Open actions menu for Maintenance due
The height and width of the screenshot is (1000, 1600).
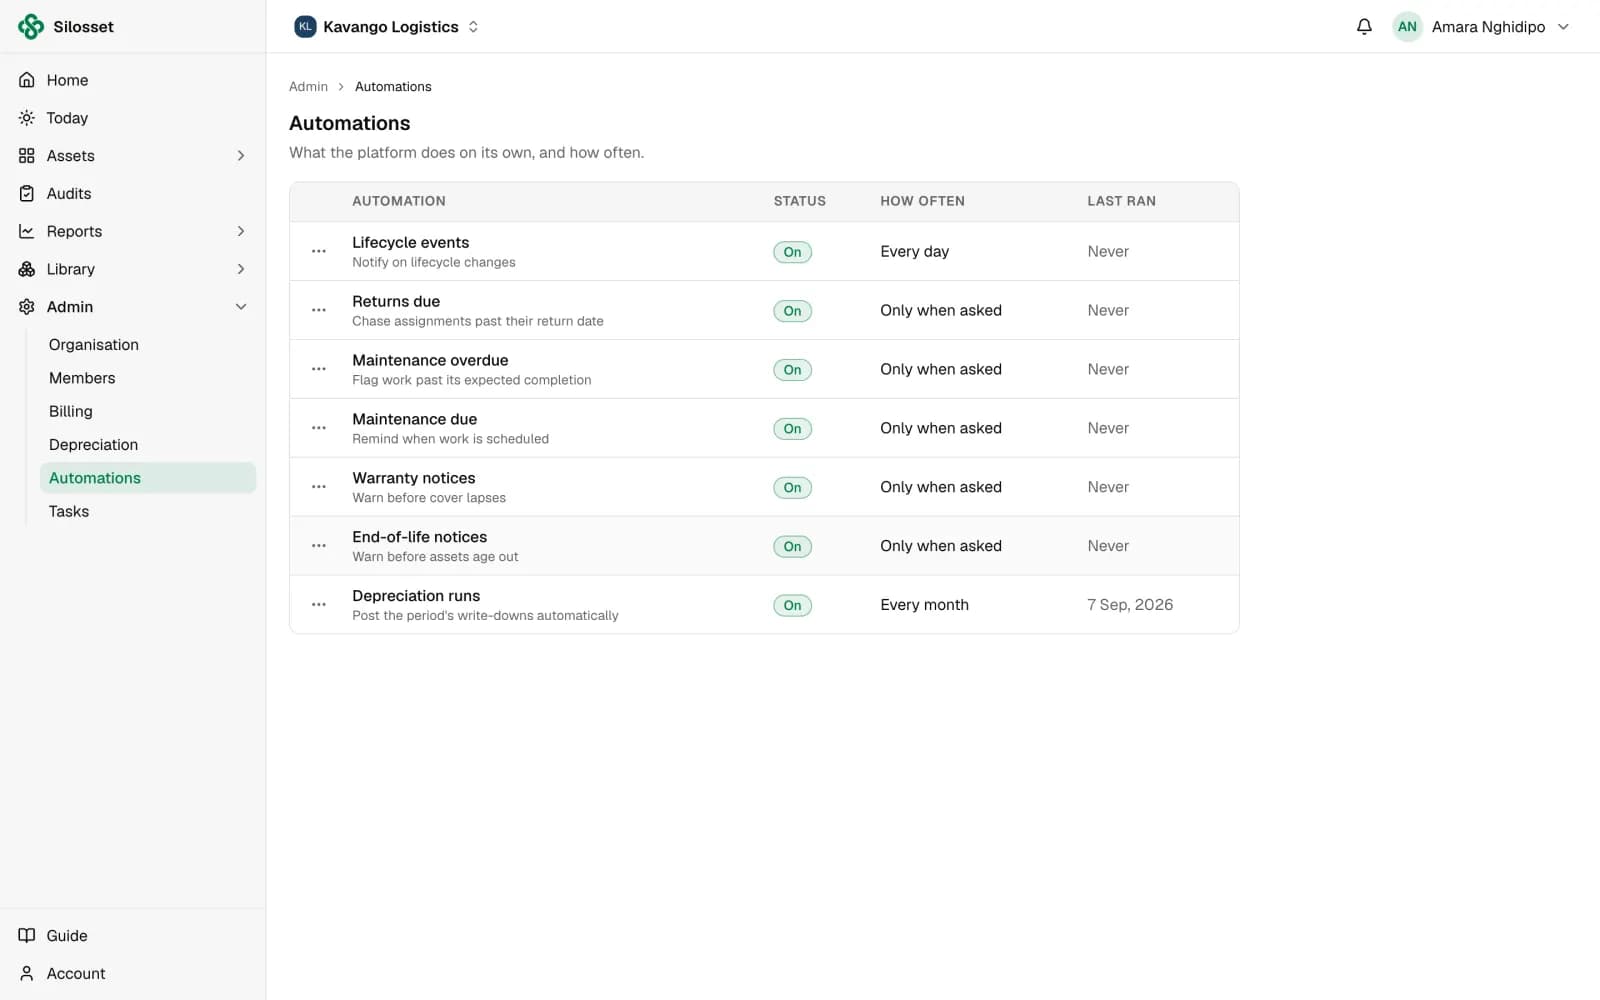[x=319, y=428]
